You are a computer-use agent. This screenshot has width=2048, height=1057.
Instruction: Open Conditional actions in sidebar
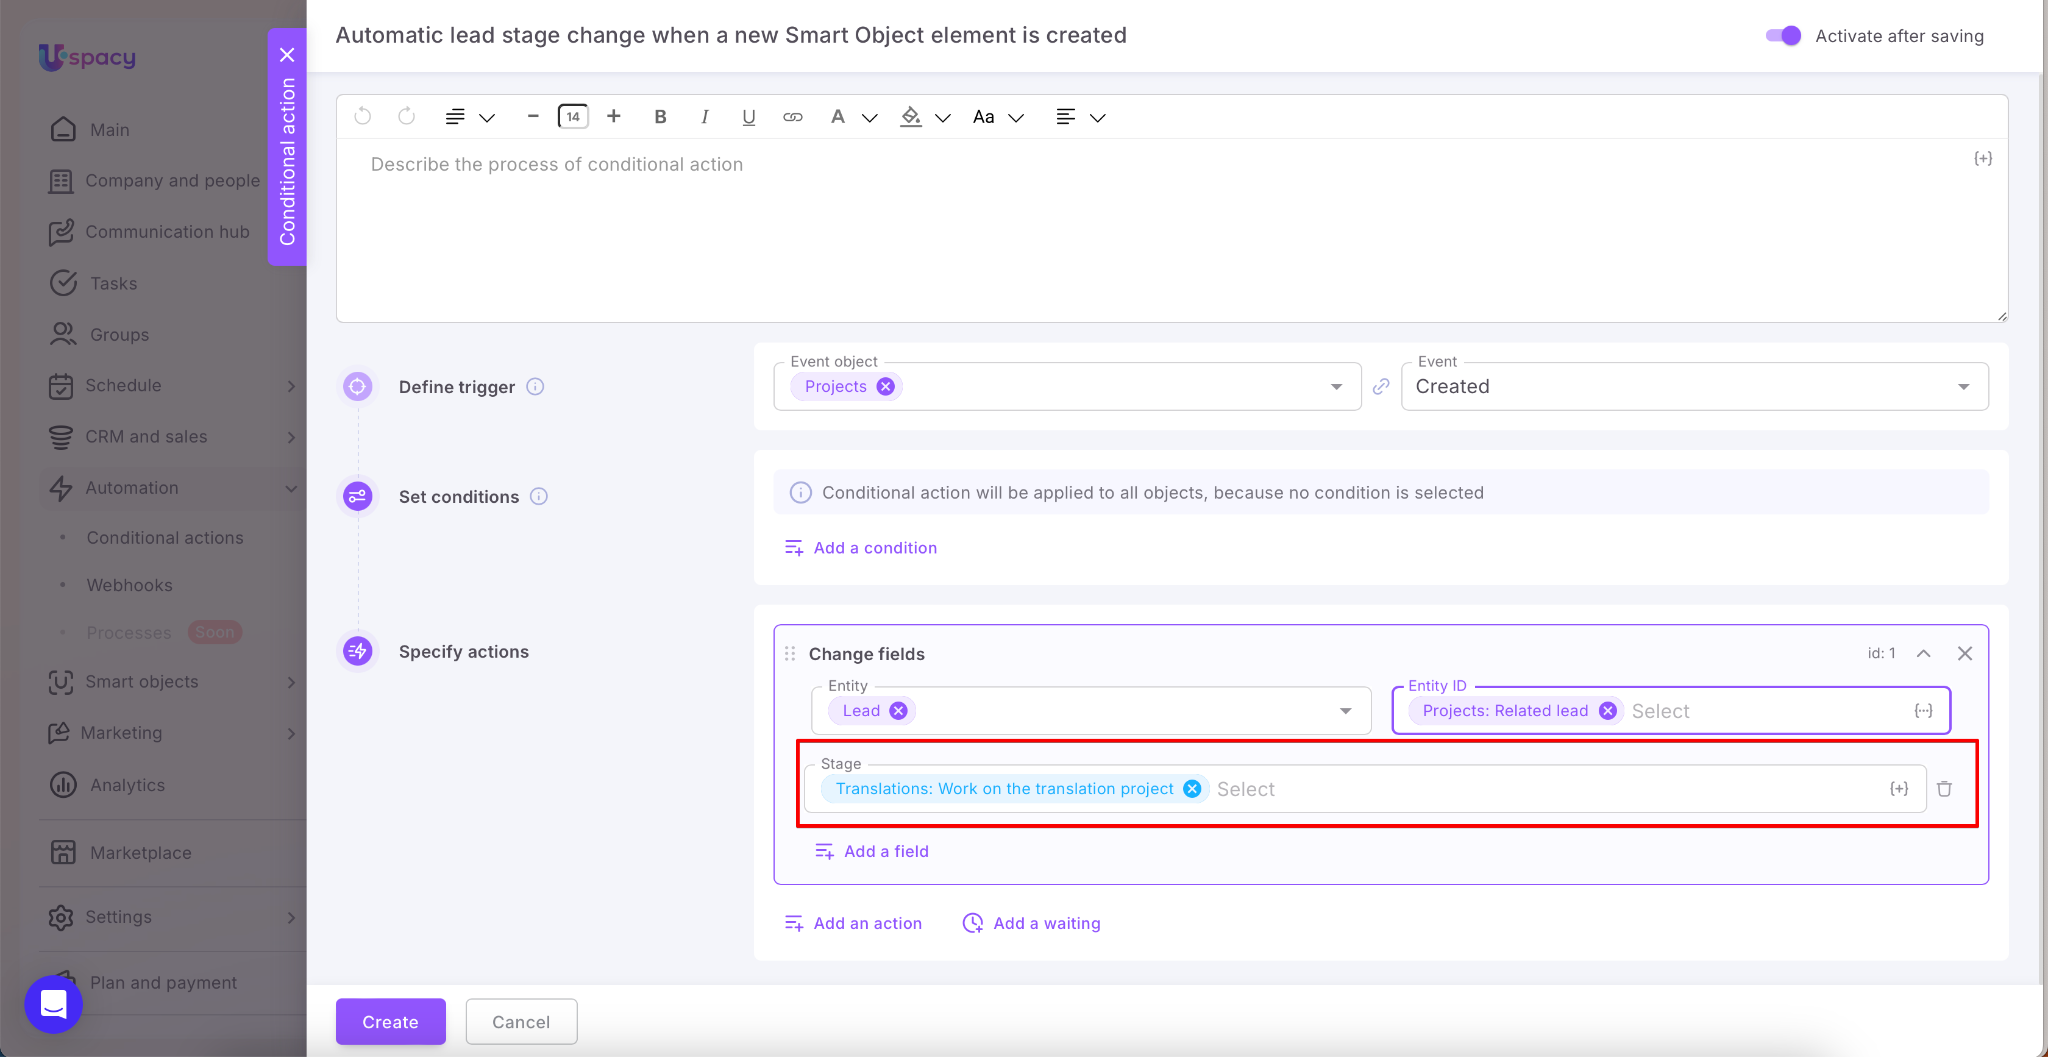coord(165,538)
